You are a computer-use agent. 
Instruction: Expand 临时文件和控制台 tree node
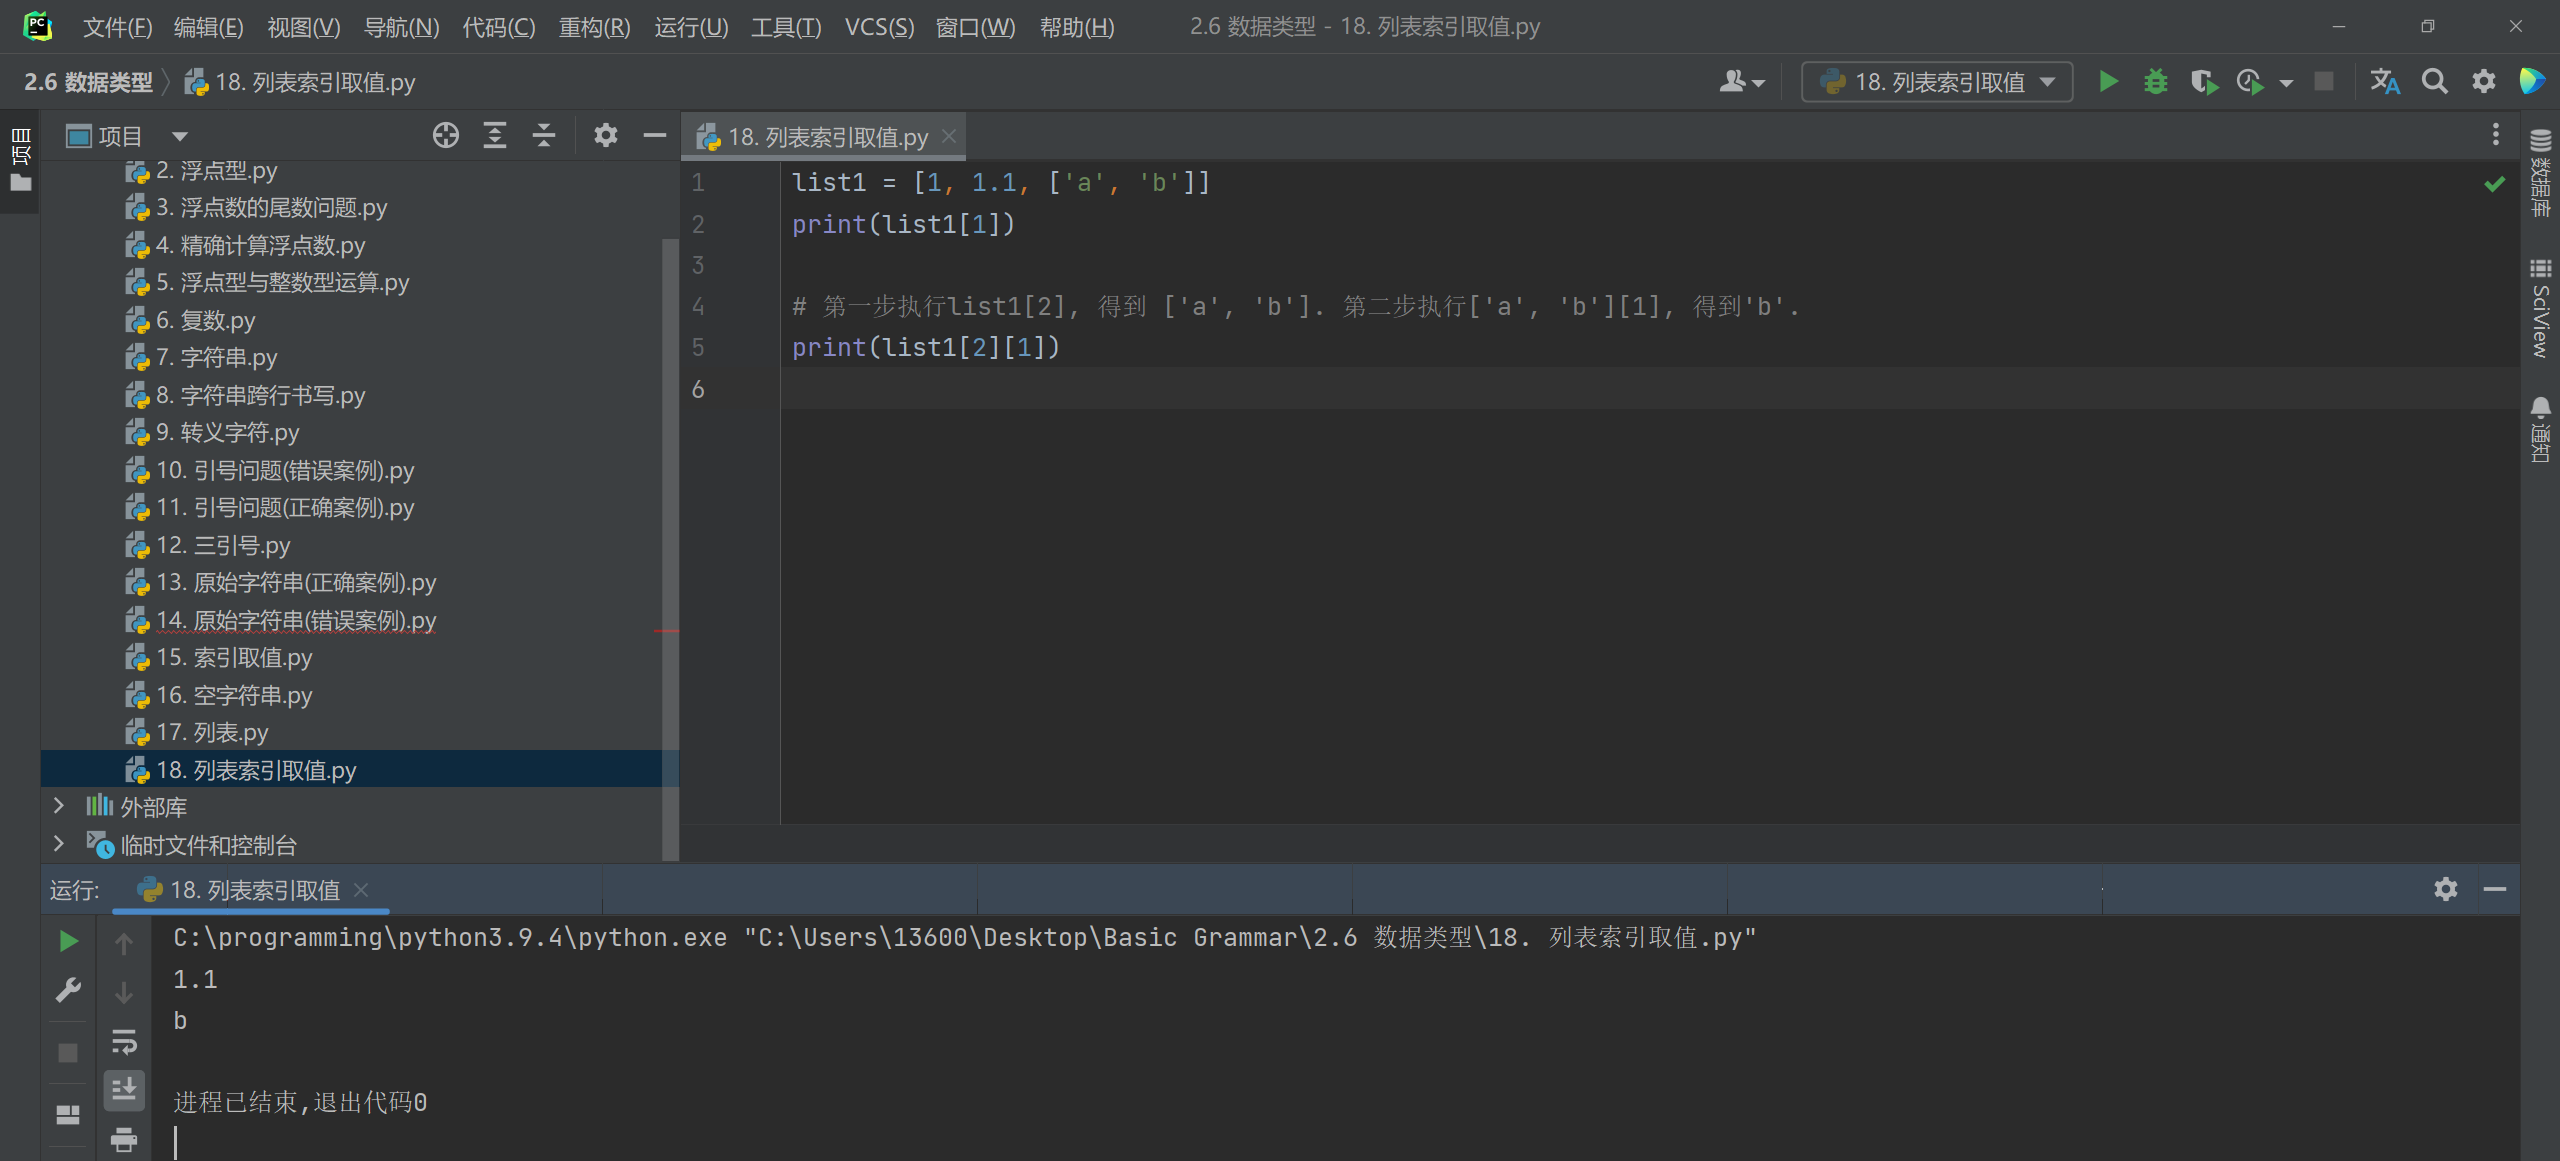point(59,844)
